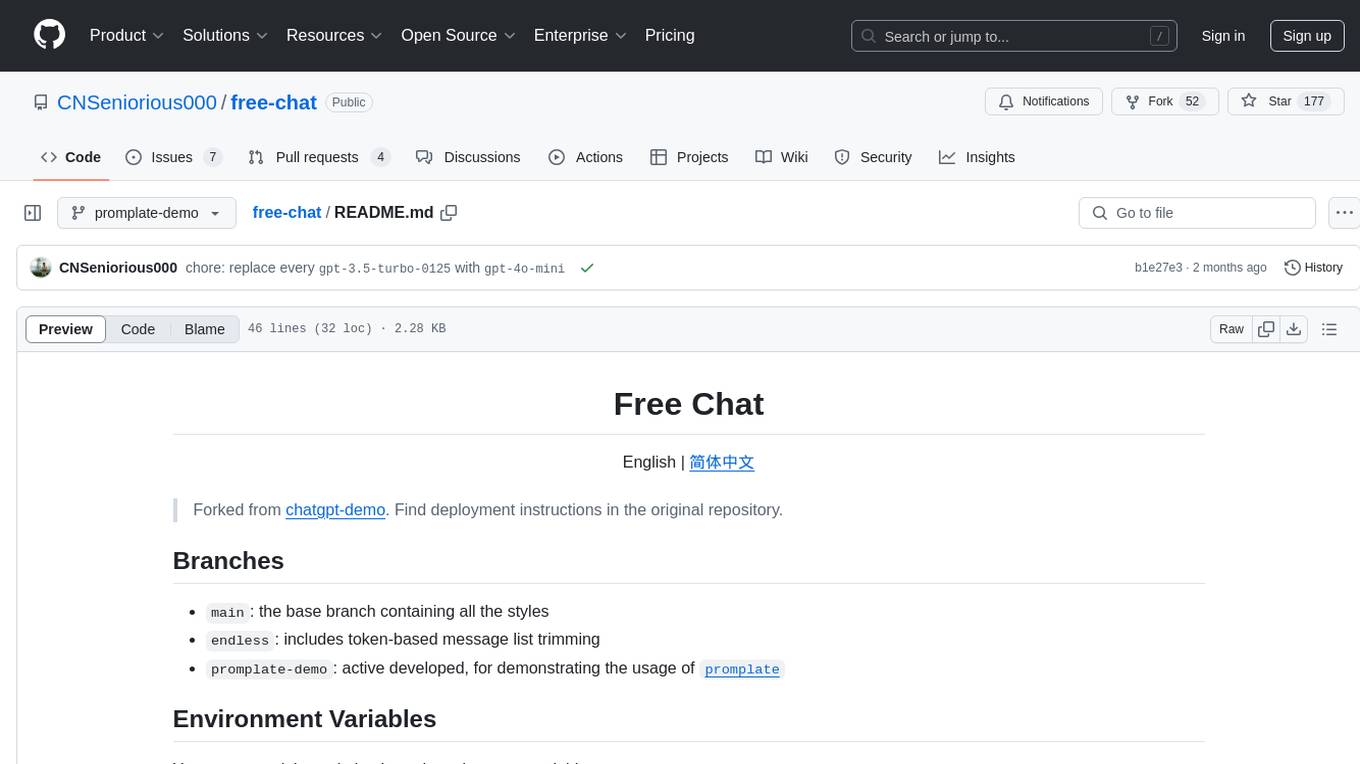Open the README outline list
1360x764 pixels.
coord(1329,329)
